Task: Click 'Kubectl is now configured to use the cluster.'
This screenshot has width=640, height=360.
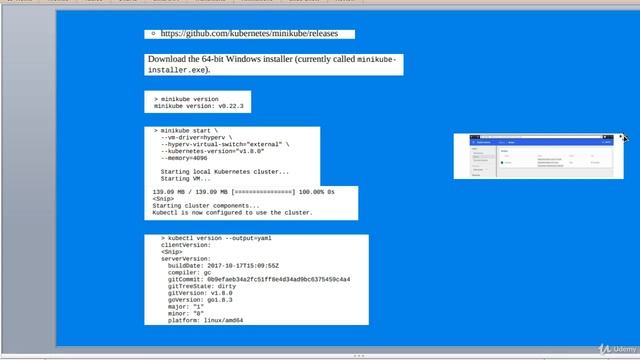Action: coord(232,213)
